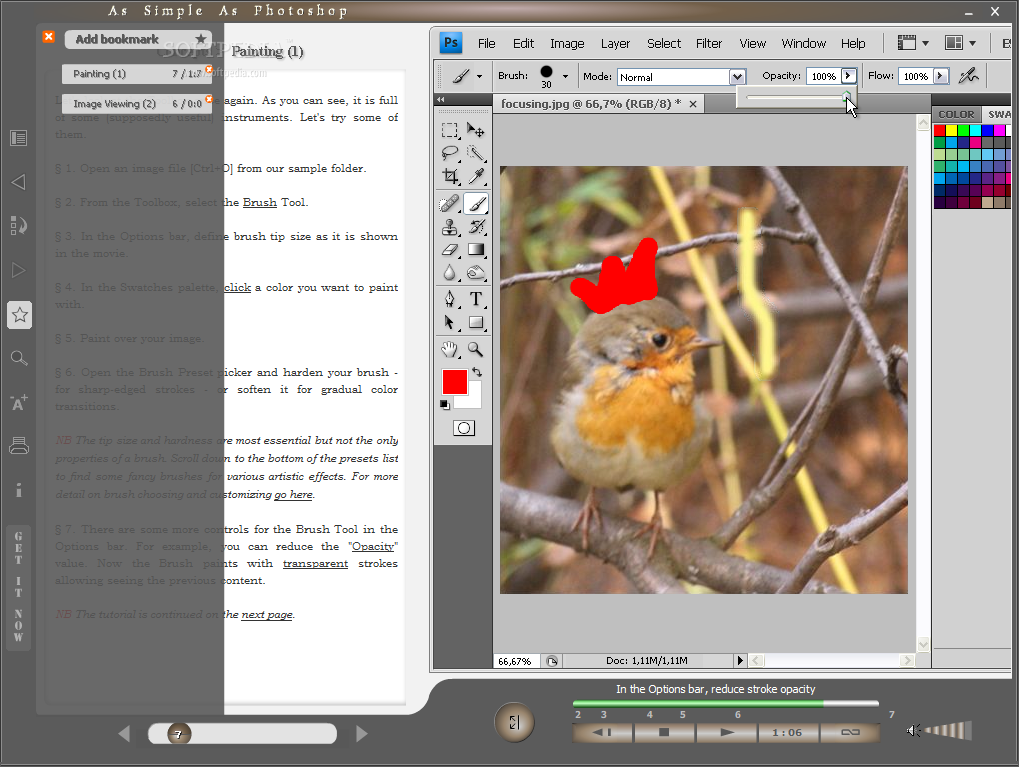1019x767 pixels.
Task: Click the Opacity popup slider handle
Action: (x=847, y=97)
